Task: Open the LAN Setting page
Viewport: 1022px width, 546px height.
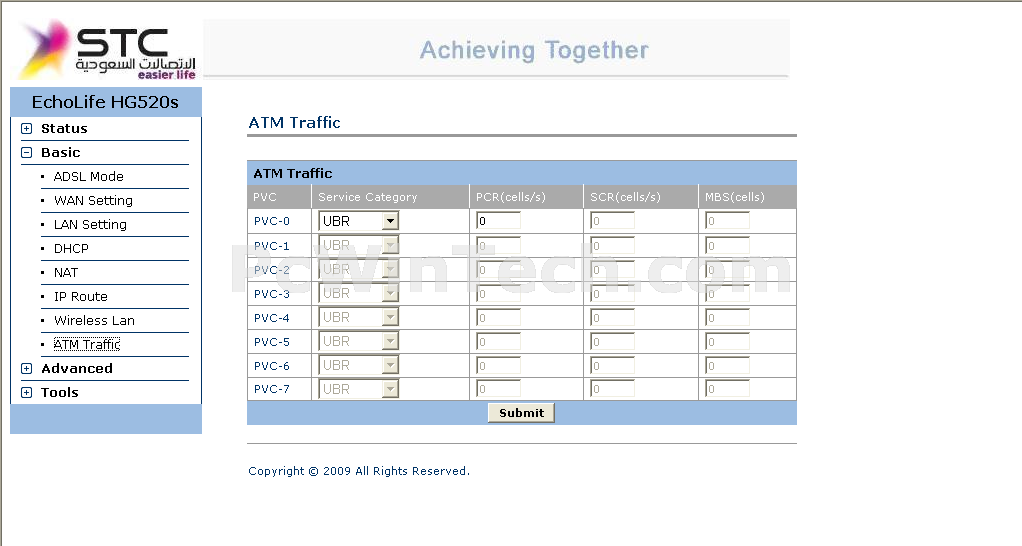Action: click(90, 225)
